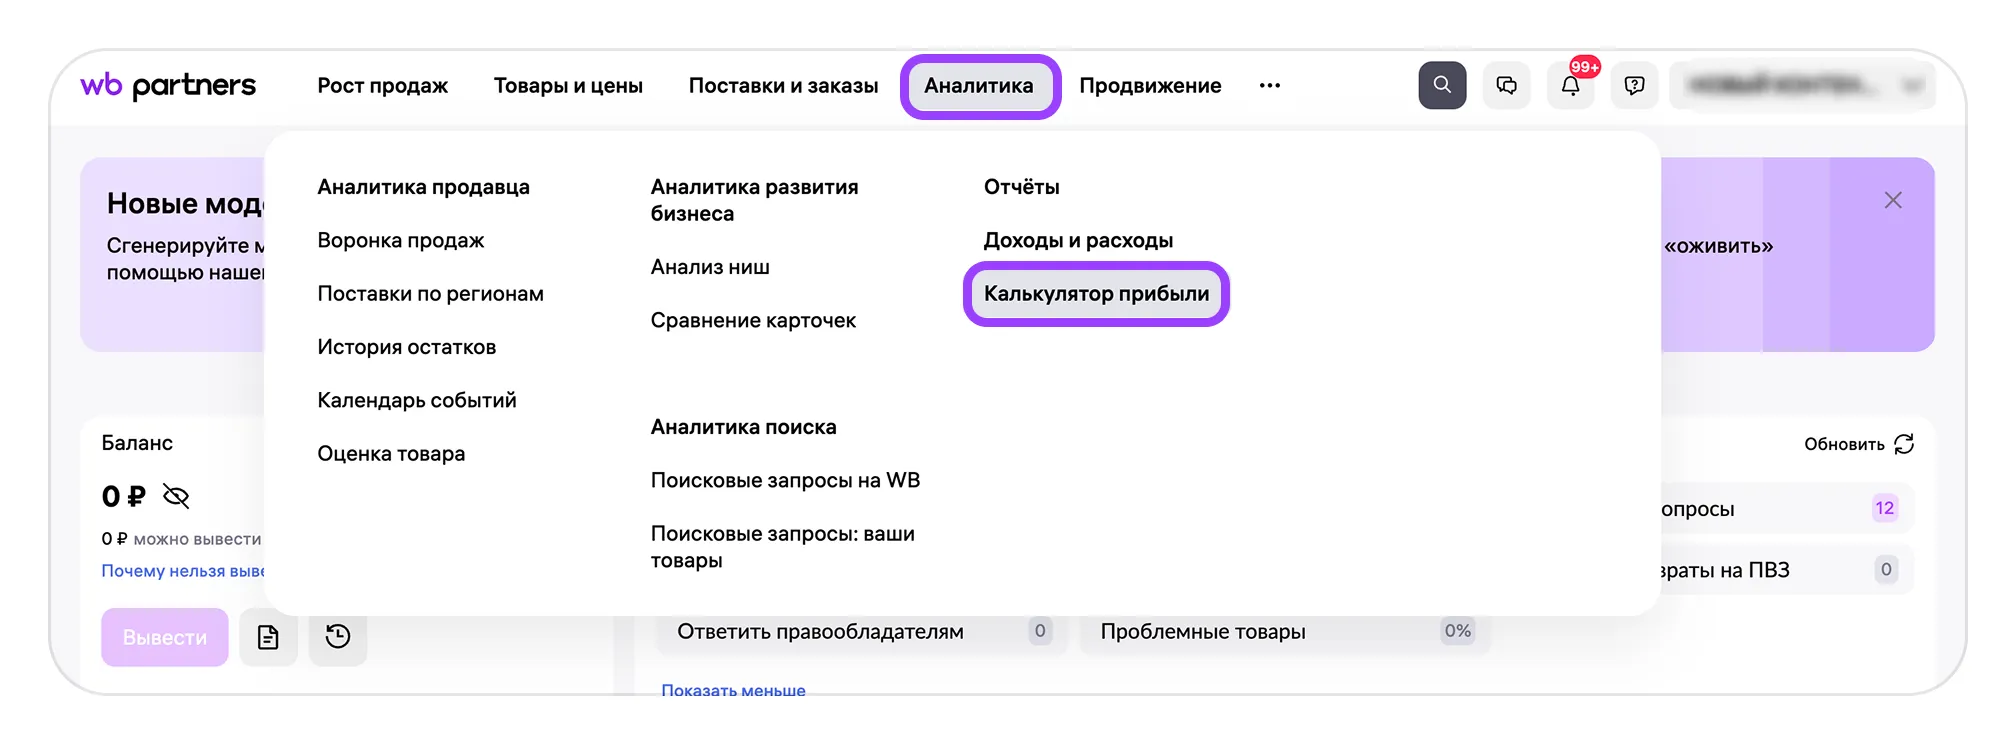2016x744 pixels.
Task: Open Поисковые запросы на WB item
Action: pos(785,480)
